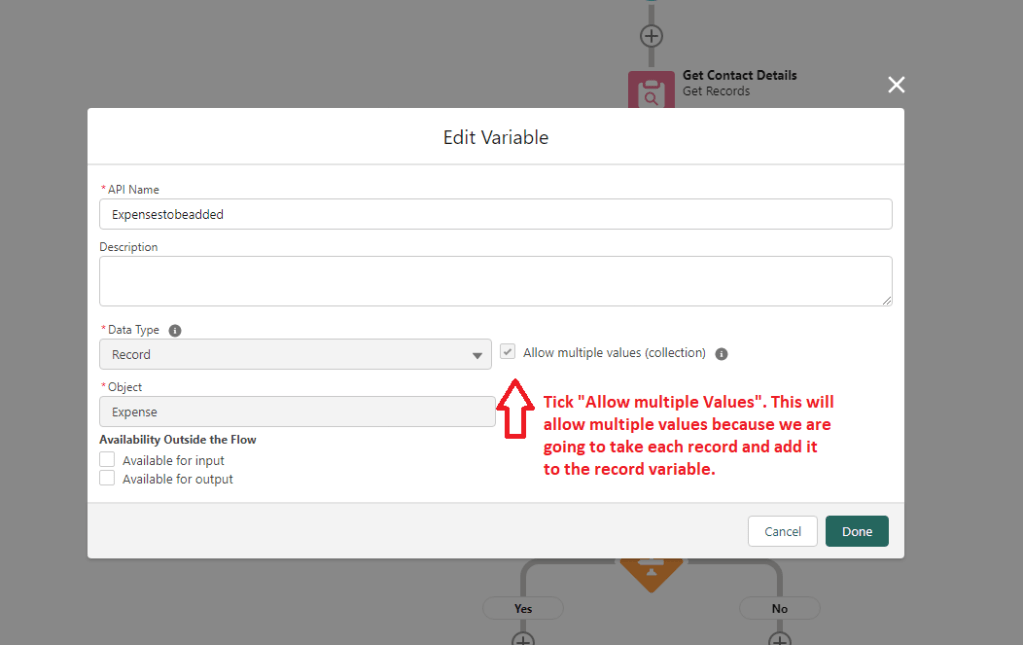Select the Get Records element icon
This screenshot has width=1023, height=645.
tap(651, 90)
